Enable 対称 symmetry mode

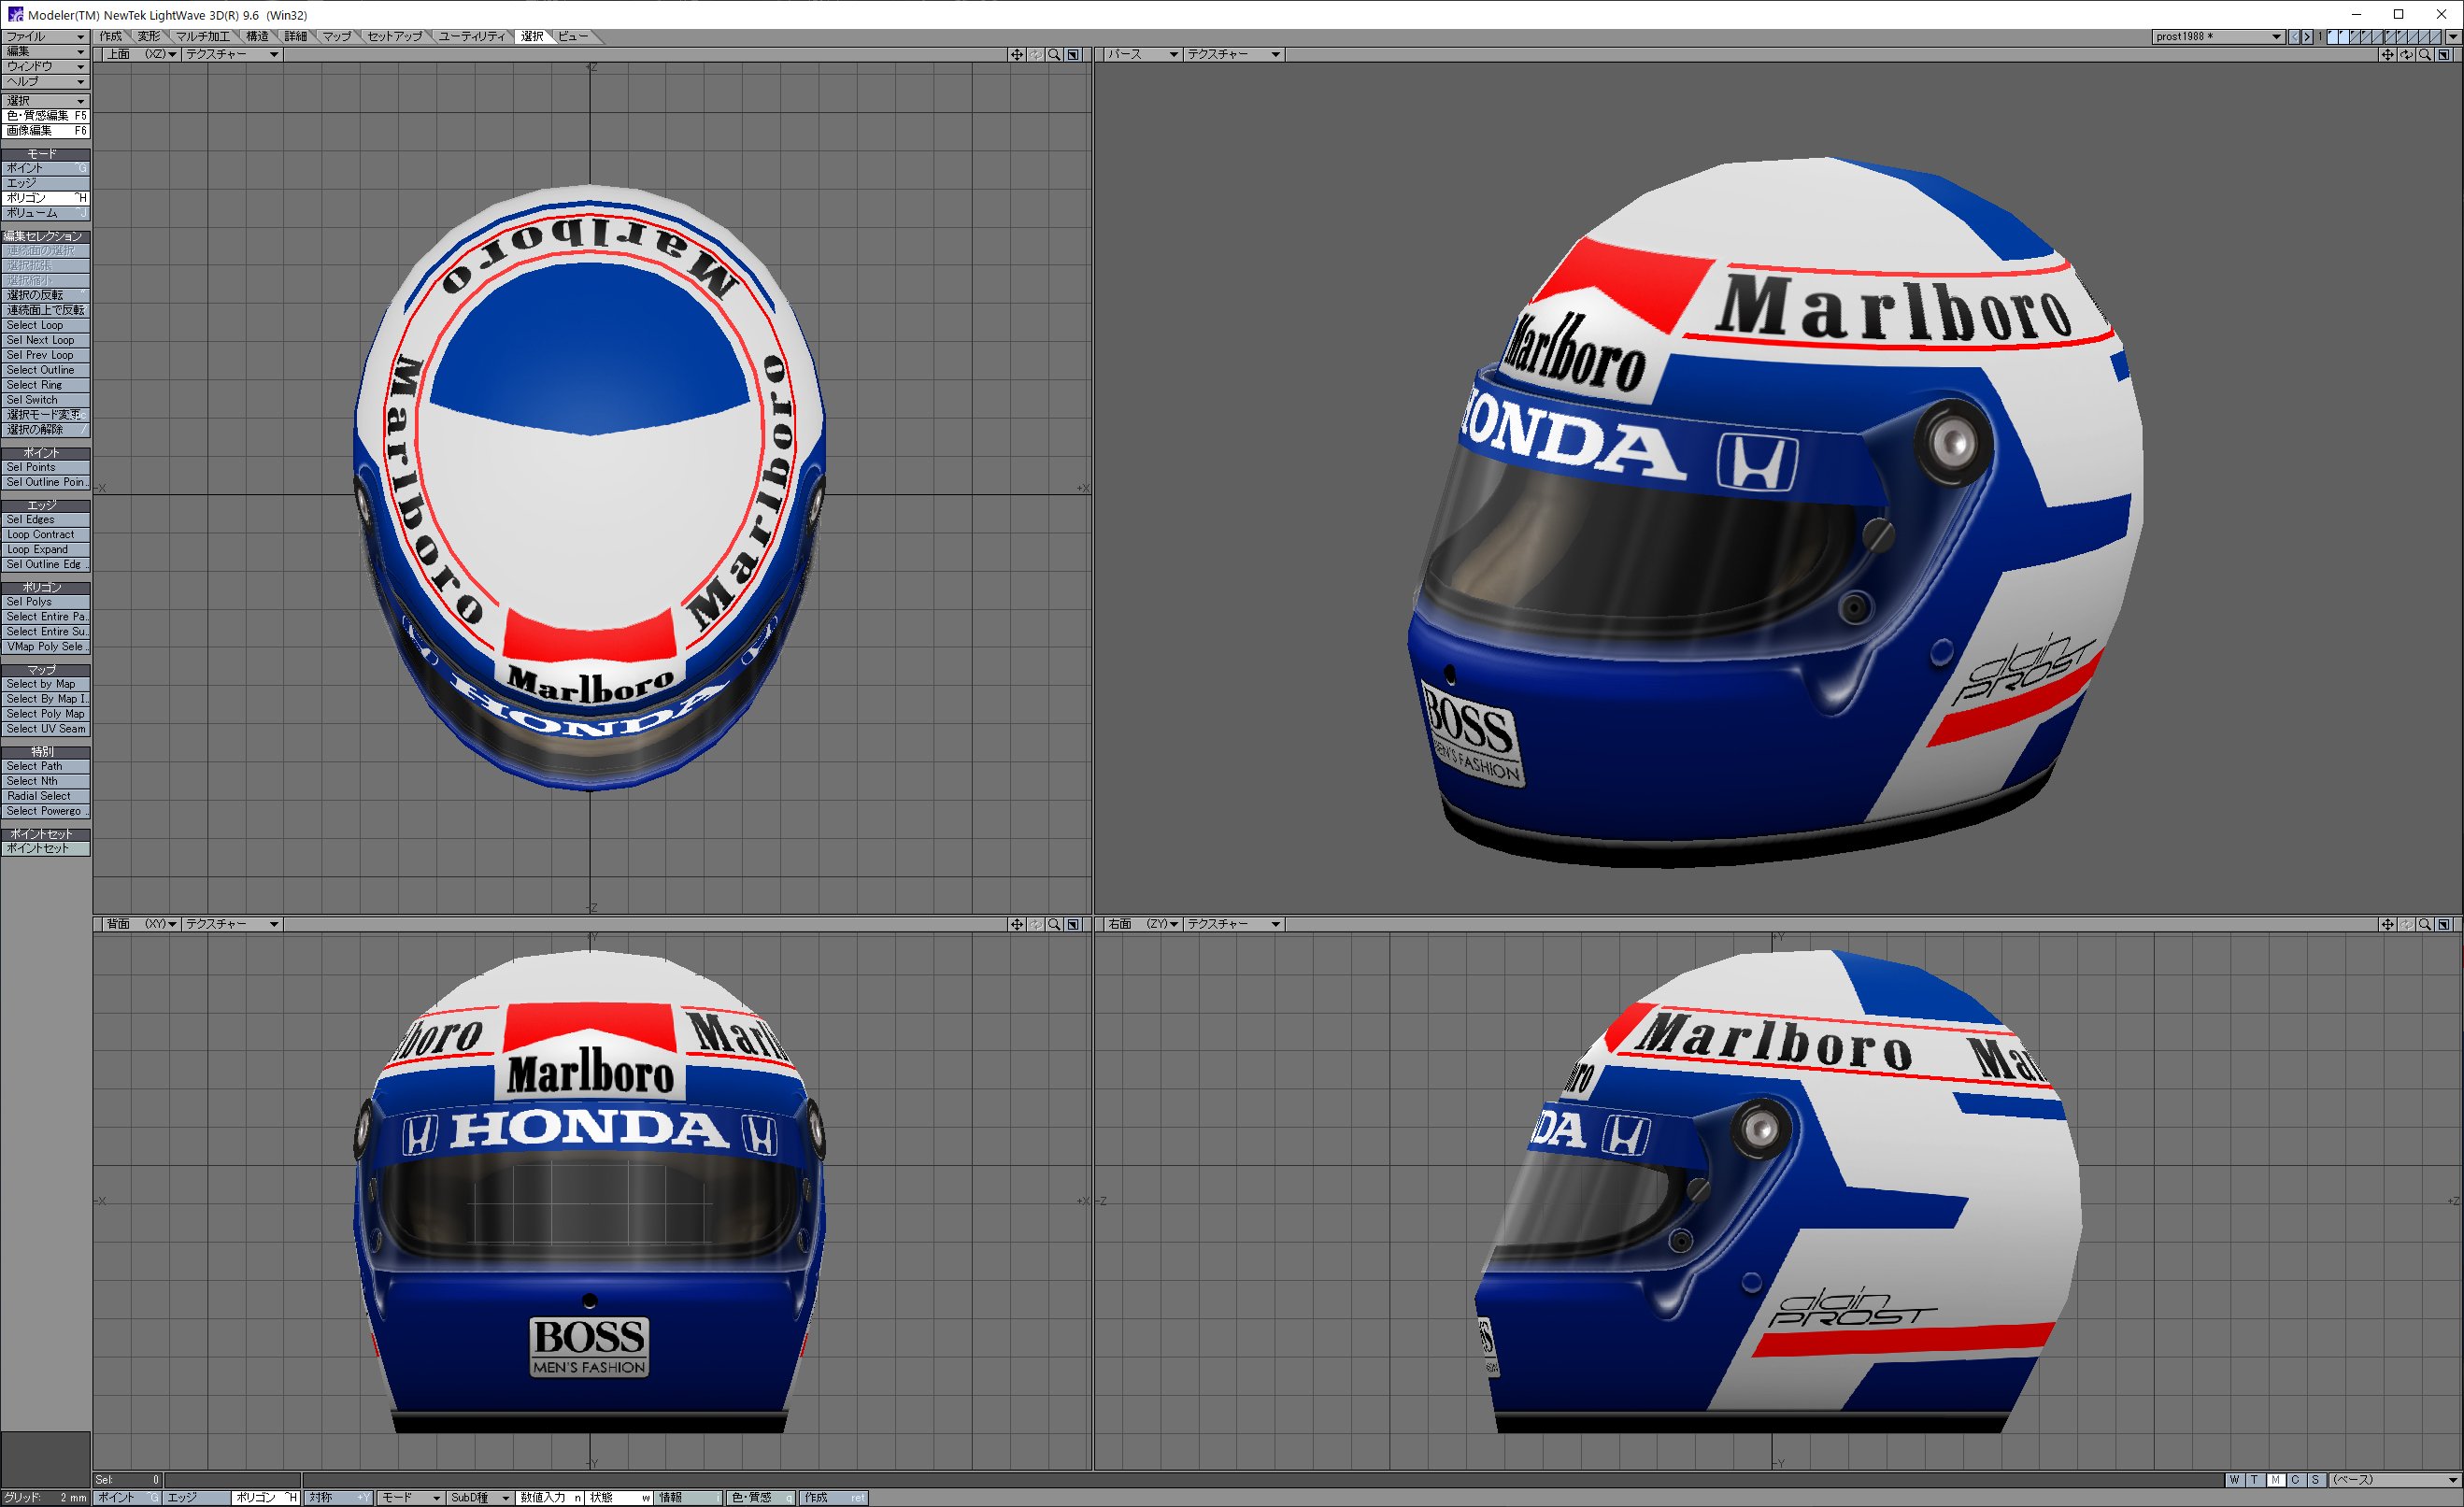(x=338, y=1498)
